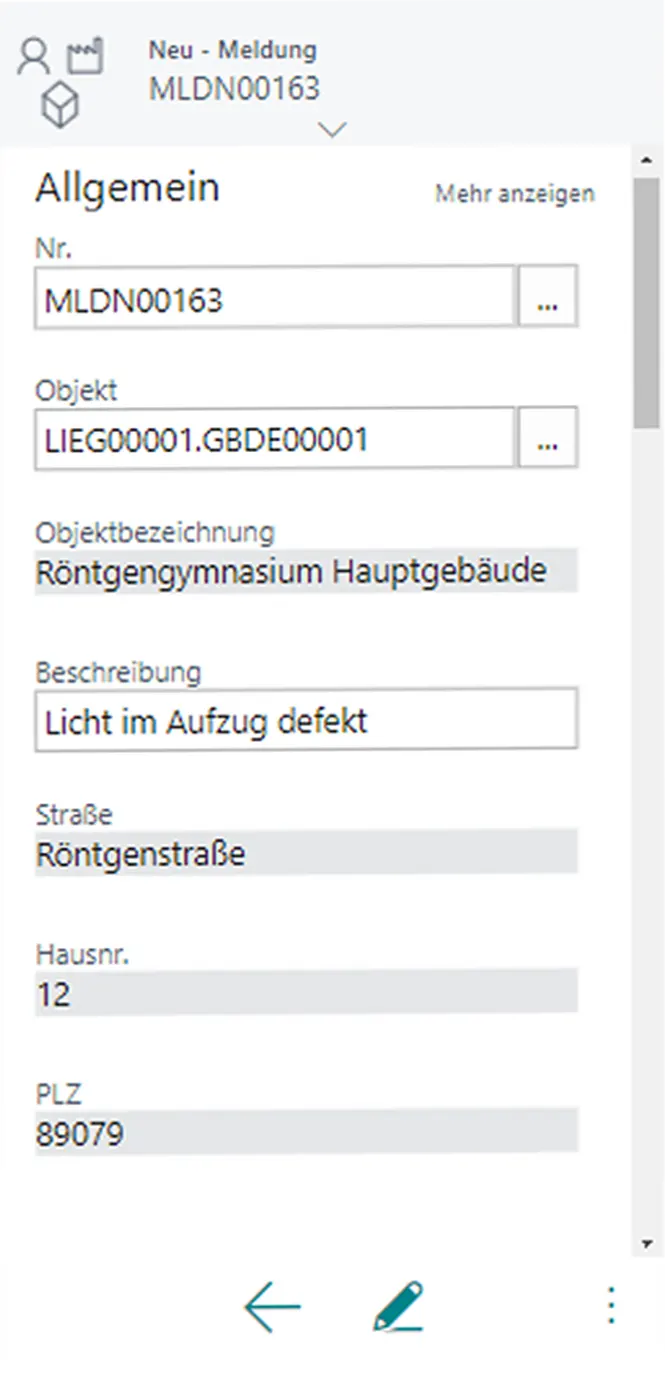The height and width of the screenshot is (1378, 665).
Task: Click into the Beschreibung field
Action: (x=300, y=719)
